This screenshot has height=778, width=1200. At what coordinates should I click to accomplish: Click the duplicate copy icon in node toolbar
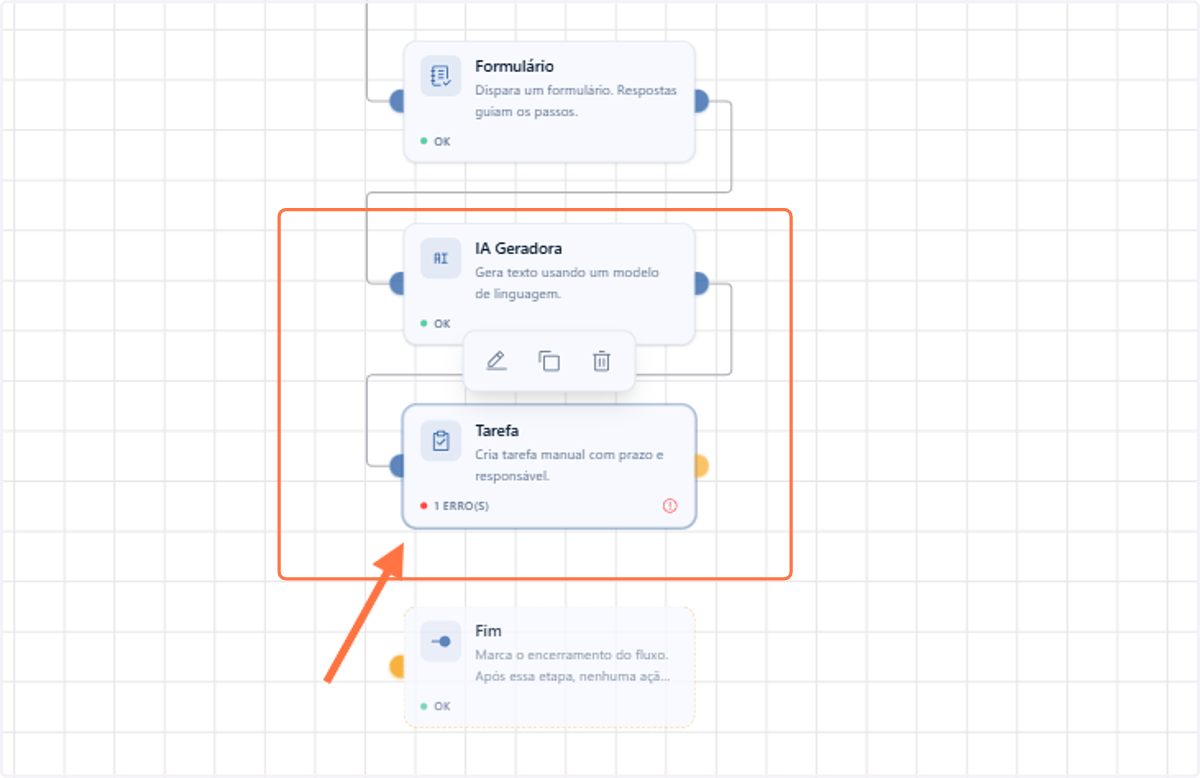[x=549, y=361]
